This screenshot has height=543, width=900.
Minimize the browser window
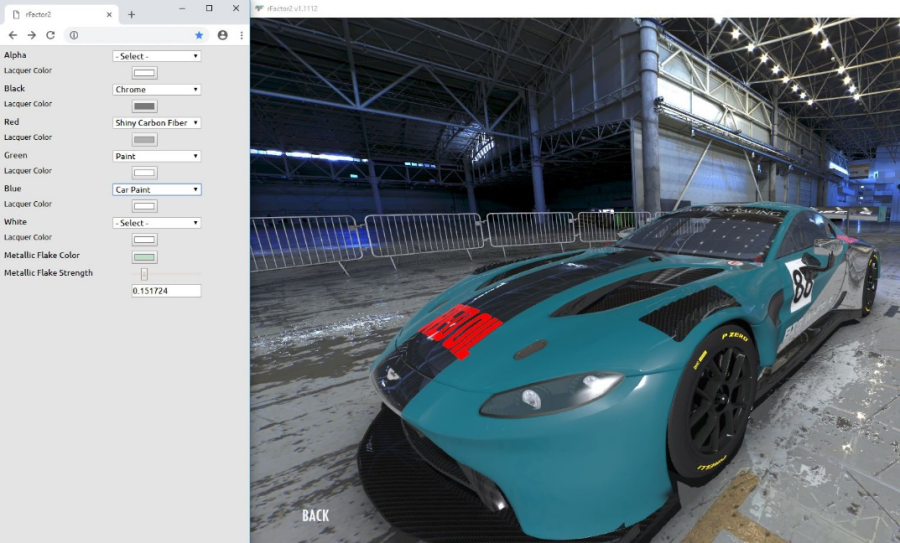(182, 8)
